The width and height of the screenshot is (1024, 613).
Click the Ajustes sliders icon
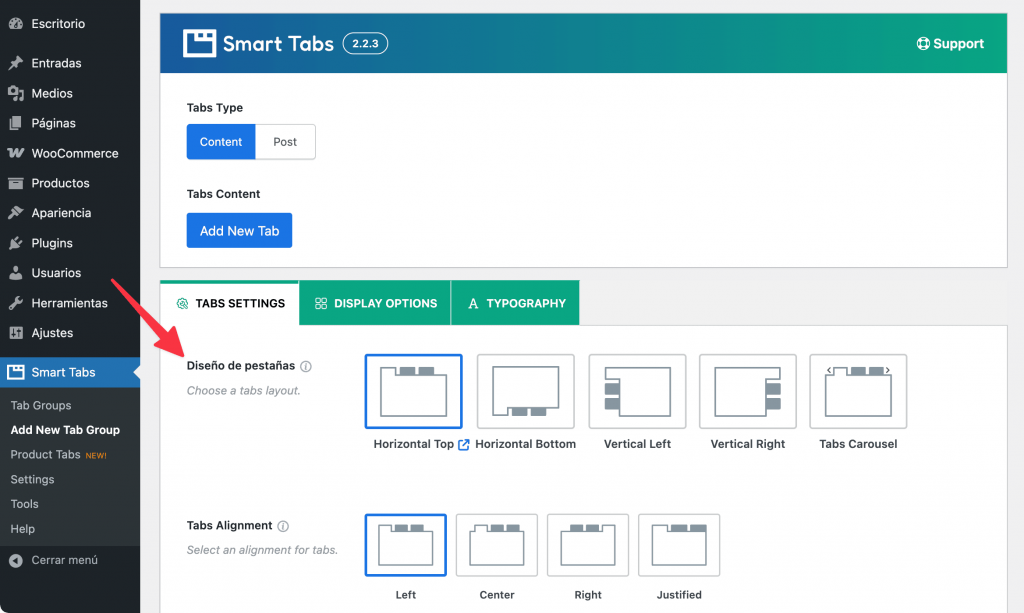click(x=16, y=333)
